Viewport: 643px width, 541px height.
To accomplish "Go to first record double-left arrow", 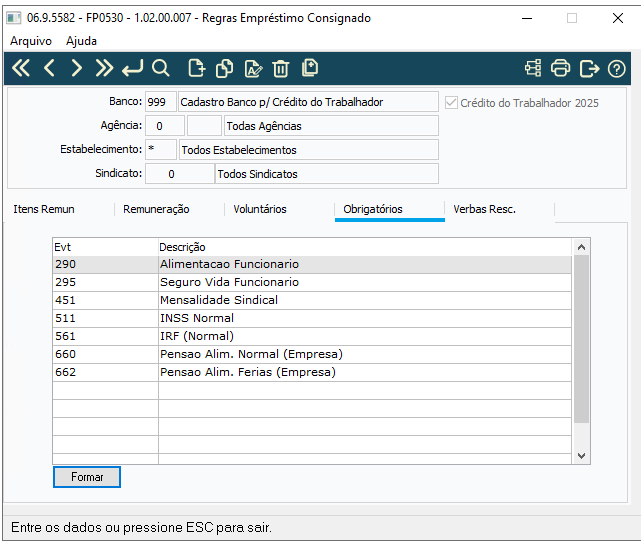I will pos(21,68).
